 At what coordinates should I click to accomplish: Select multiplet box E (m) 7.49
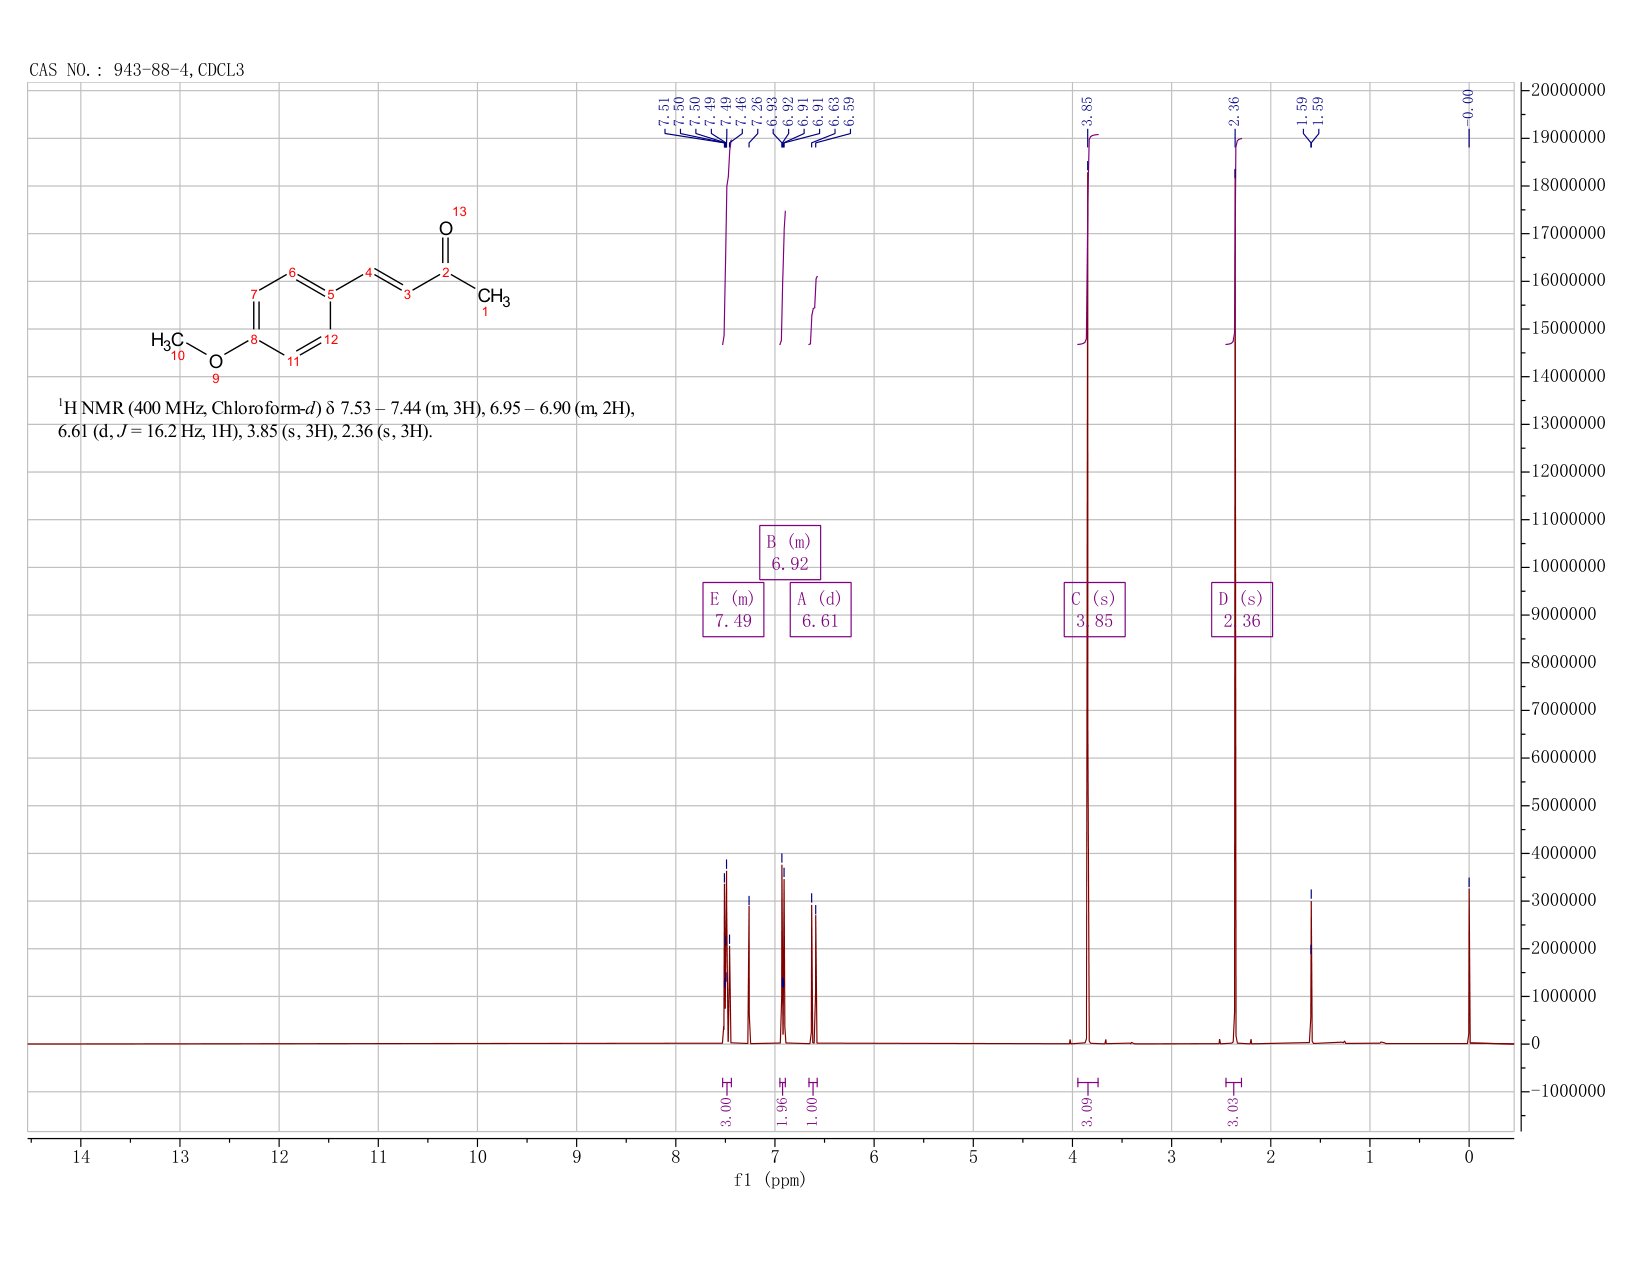(x=733, y=610)
